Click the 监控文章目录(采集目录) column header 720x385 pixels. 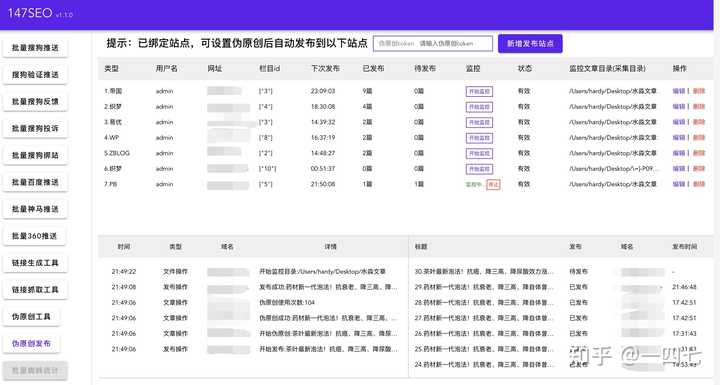(607, 68)
